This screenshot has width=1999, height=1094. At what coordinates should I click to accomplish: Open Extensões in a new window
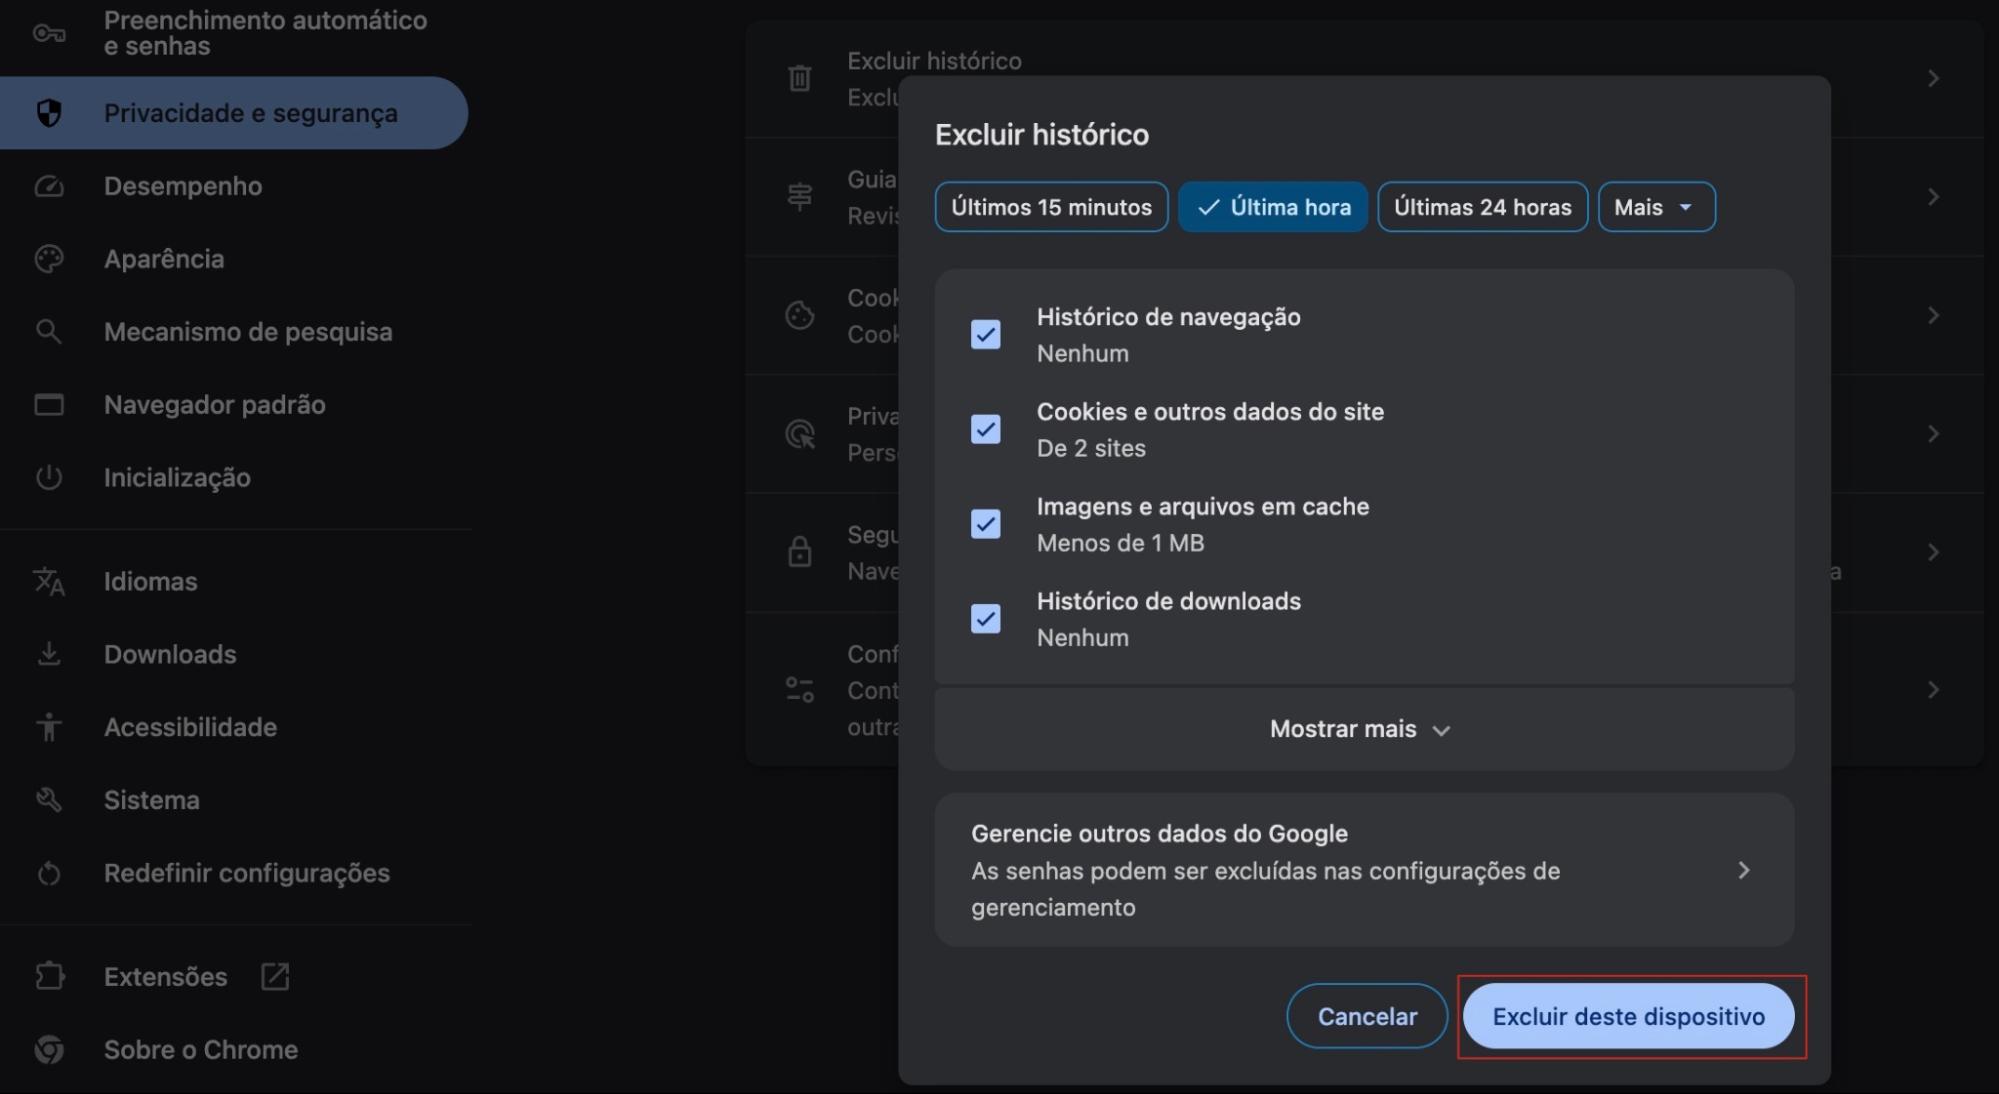[x=273, y=976]
